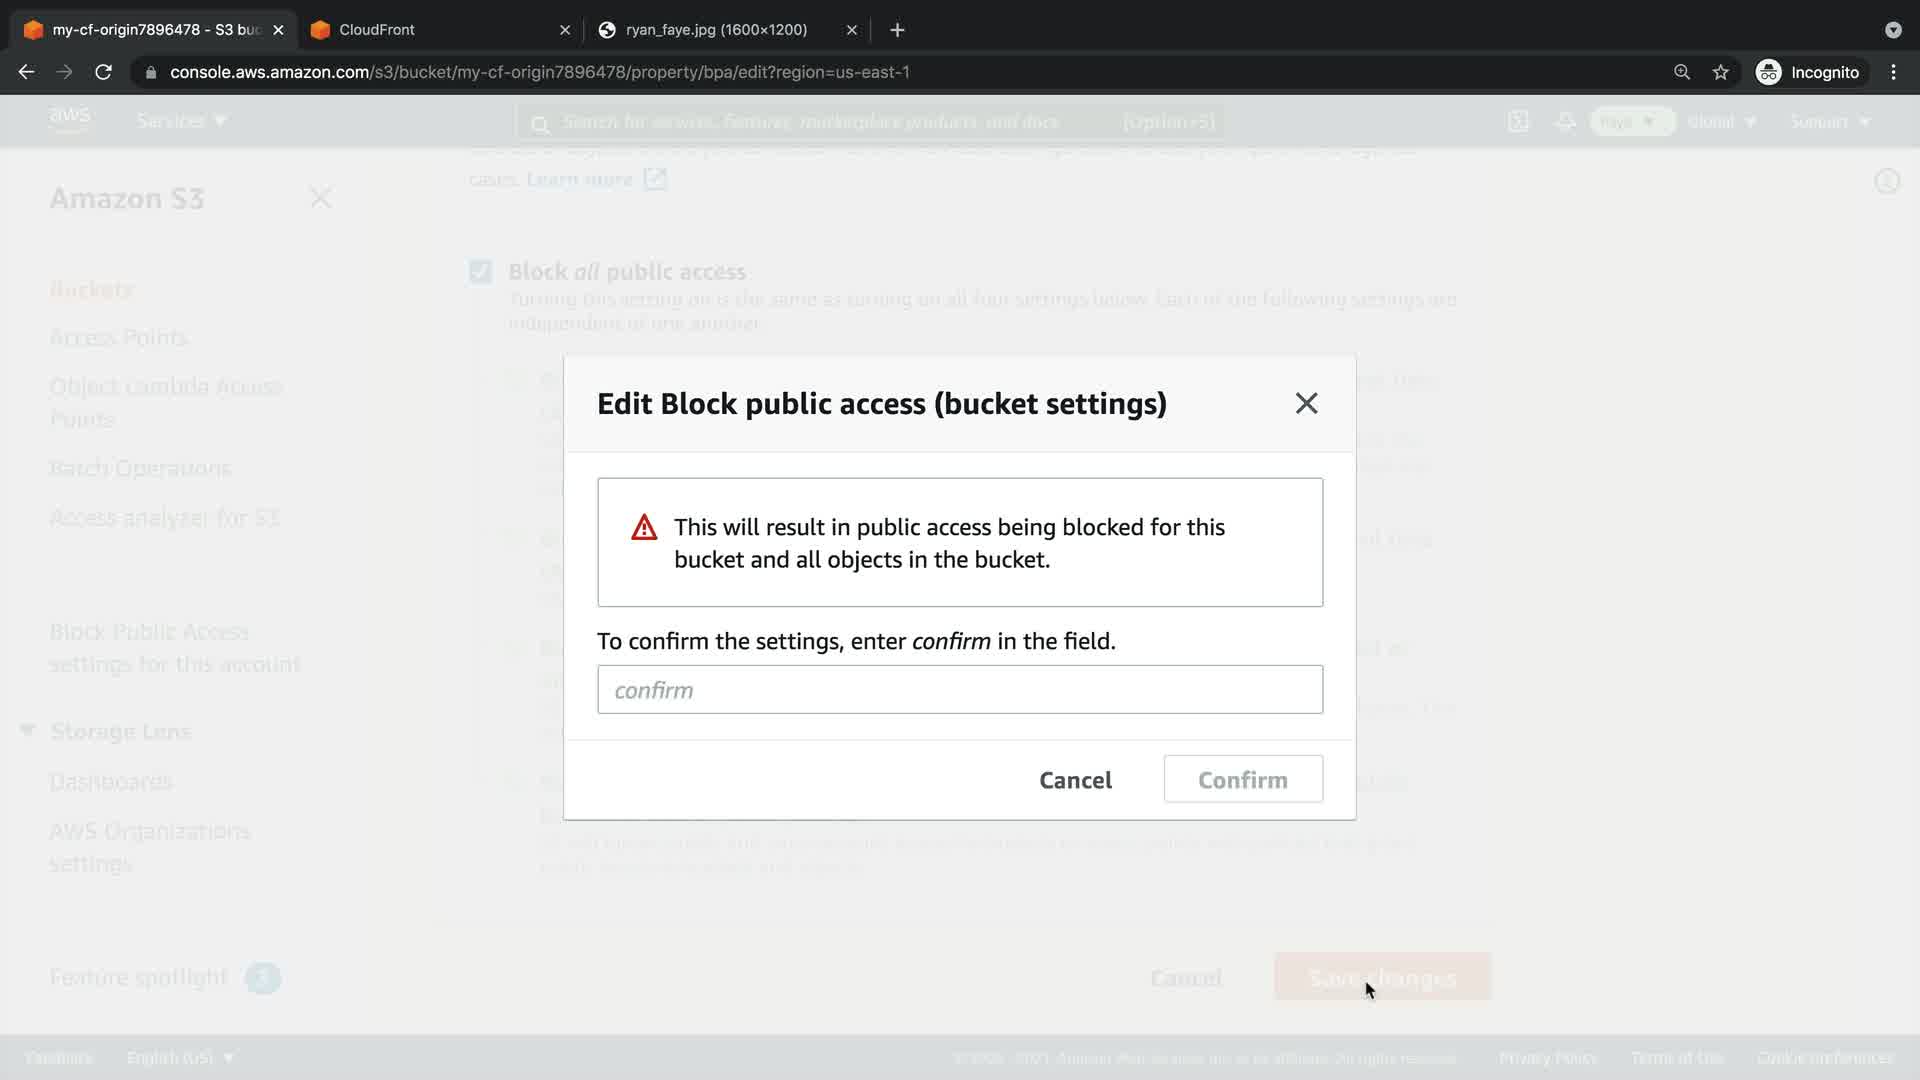Open the notifications bell icon
The image size is (1920, 1080).
point(1565,121)
